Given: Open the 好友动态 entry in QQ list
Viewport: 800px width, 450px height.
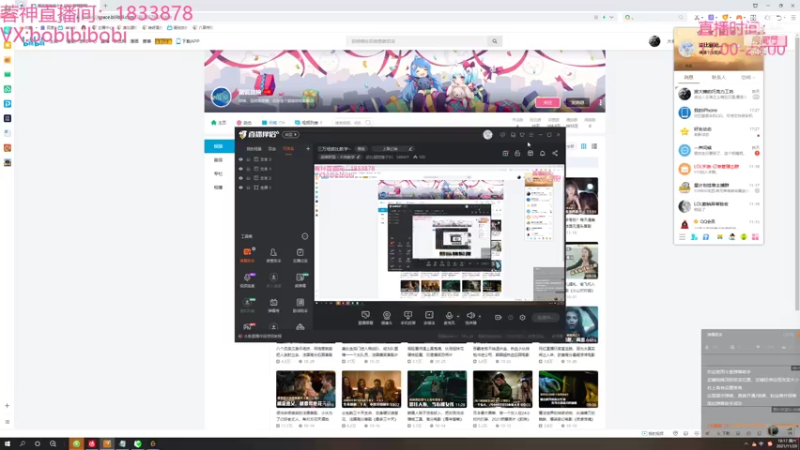Looking at the screenshot, I should [718, 132].
